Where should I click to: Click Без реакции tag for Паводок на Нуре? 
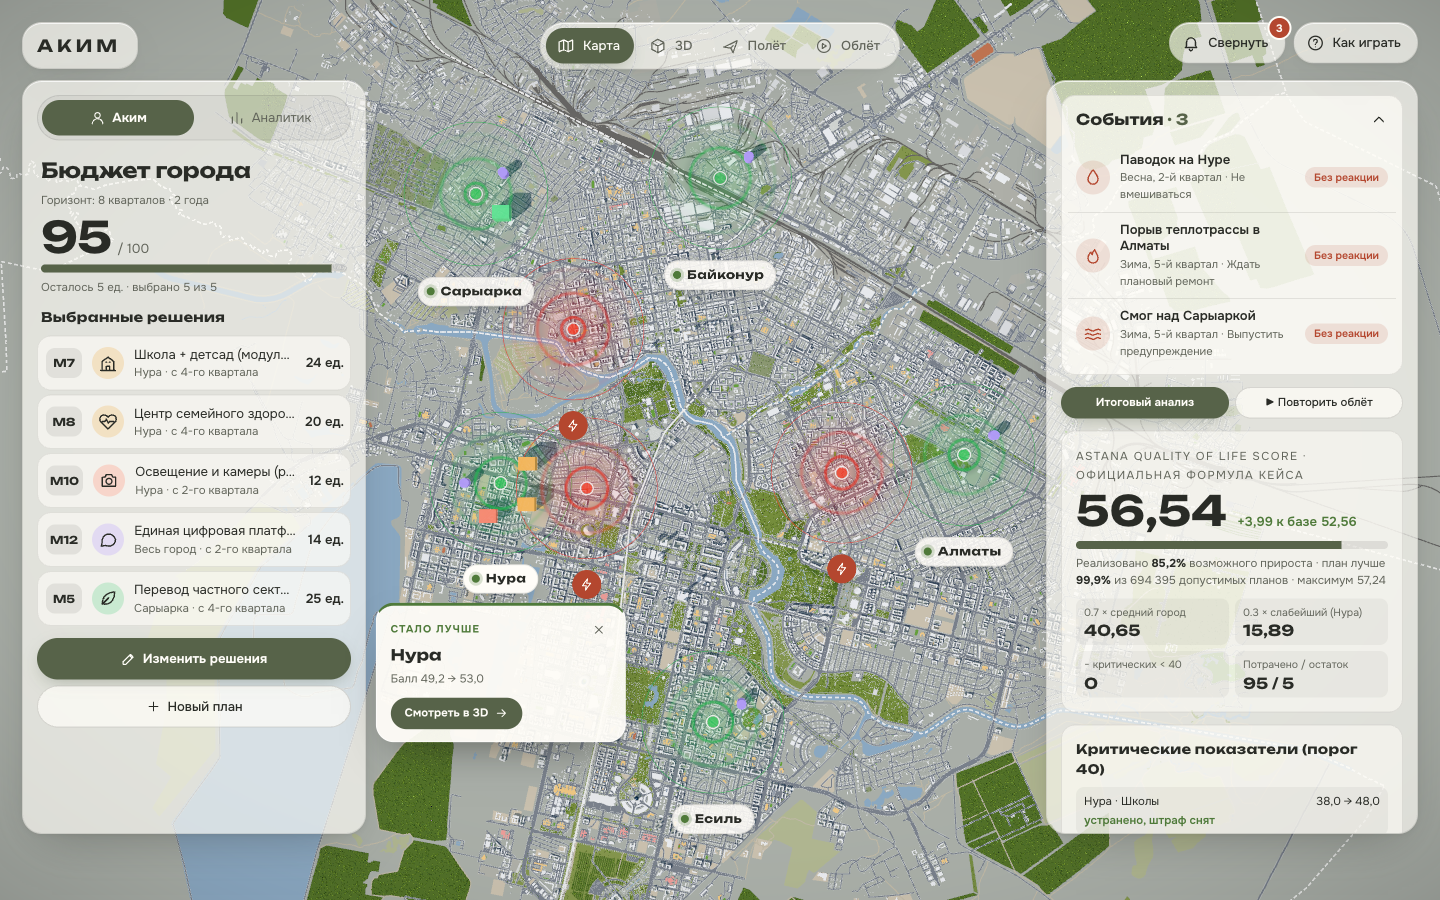[x=1346, y=178]
